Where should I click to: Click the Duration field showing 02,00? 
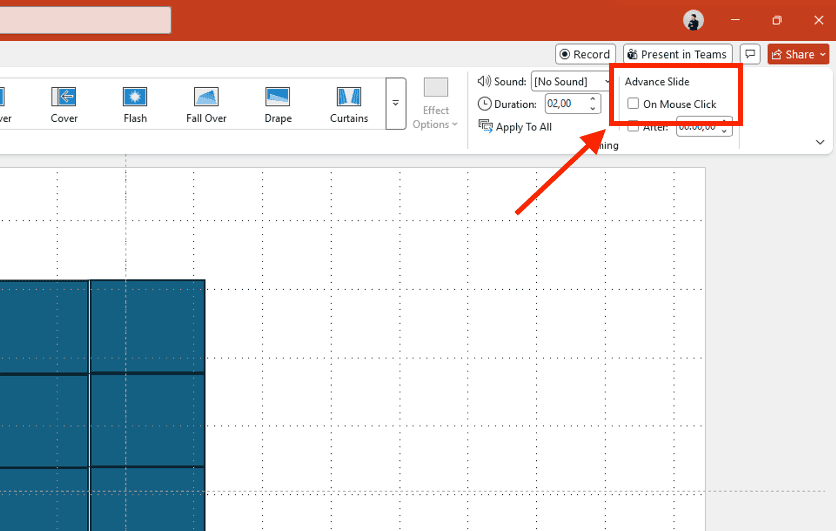coord(566,103)
